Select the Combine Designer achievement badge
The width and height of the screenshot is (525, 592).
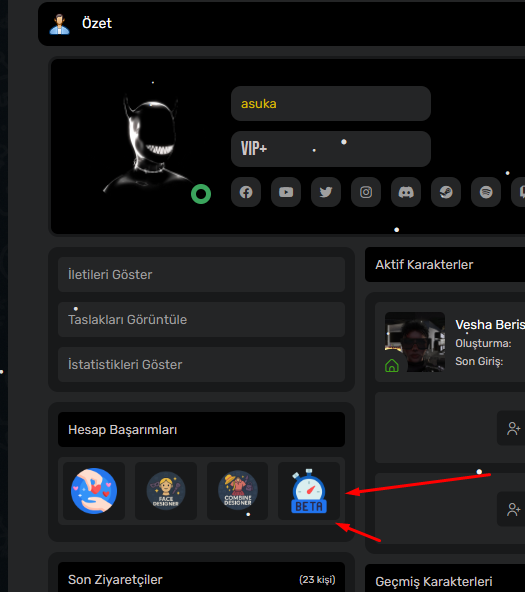tap(238, 491)
